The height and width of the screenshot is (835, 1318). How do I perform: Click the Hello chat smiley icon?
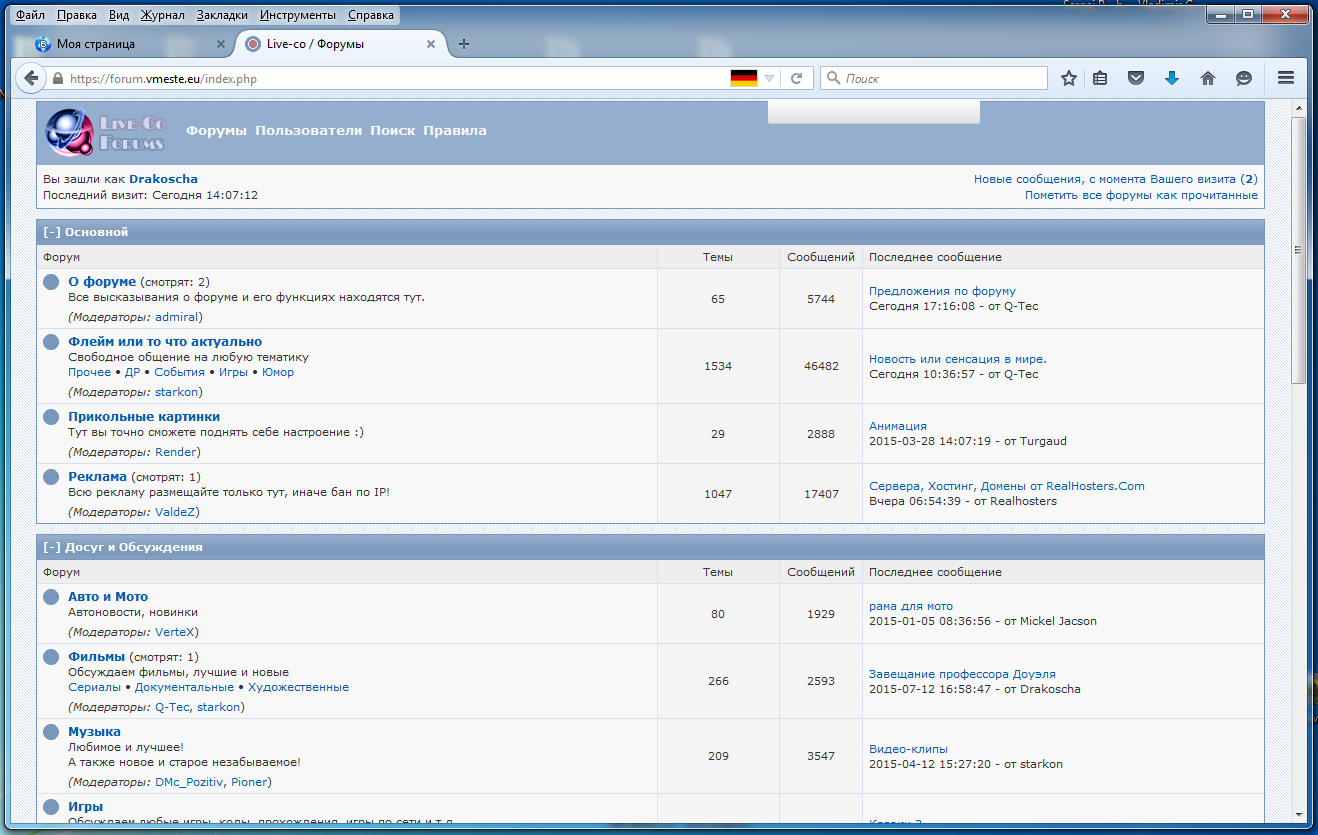coord(1244,78)
